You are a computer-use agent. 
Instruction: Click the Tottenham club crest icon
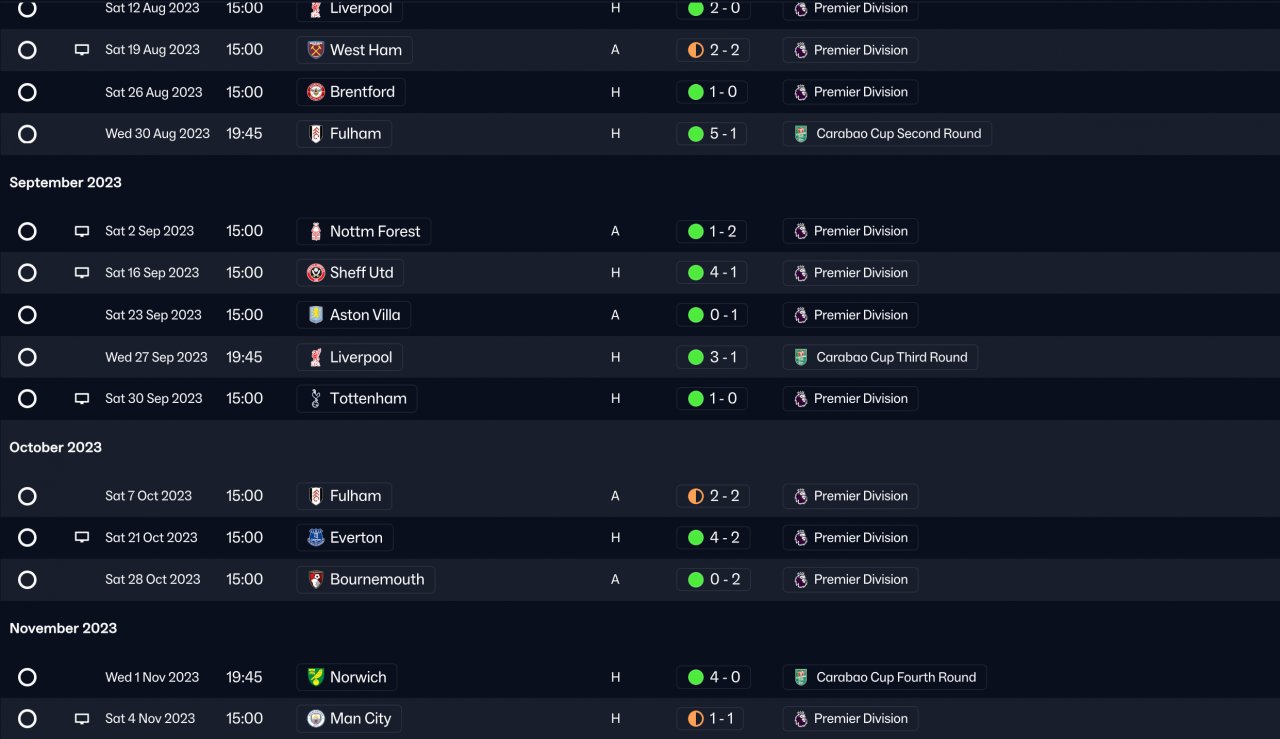click(316, 399)
